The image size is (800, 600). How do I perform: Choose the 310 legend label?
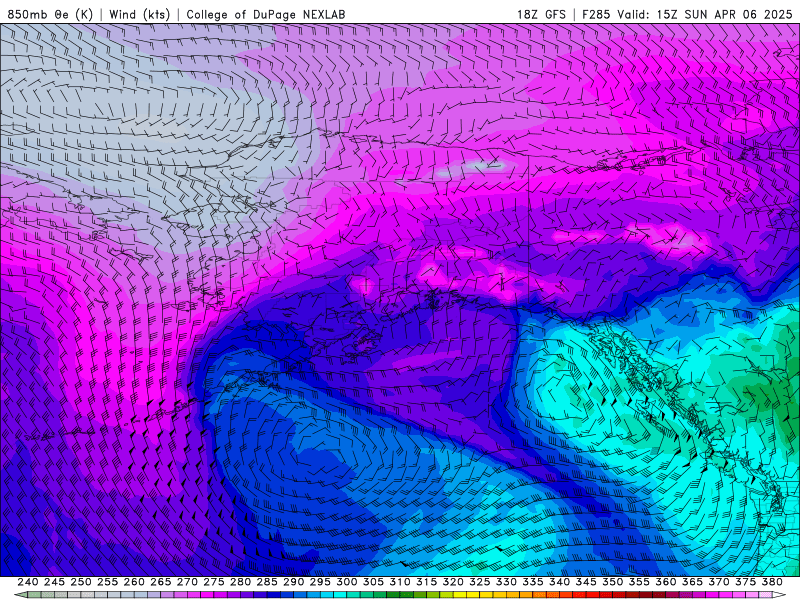click(399, 582)
